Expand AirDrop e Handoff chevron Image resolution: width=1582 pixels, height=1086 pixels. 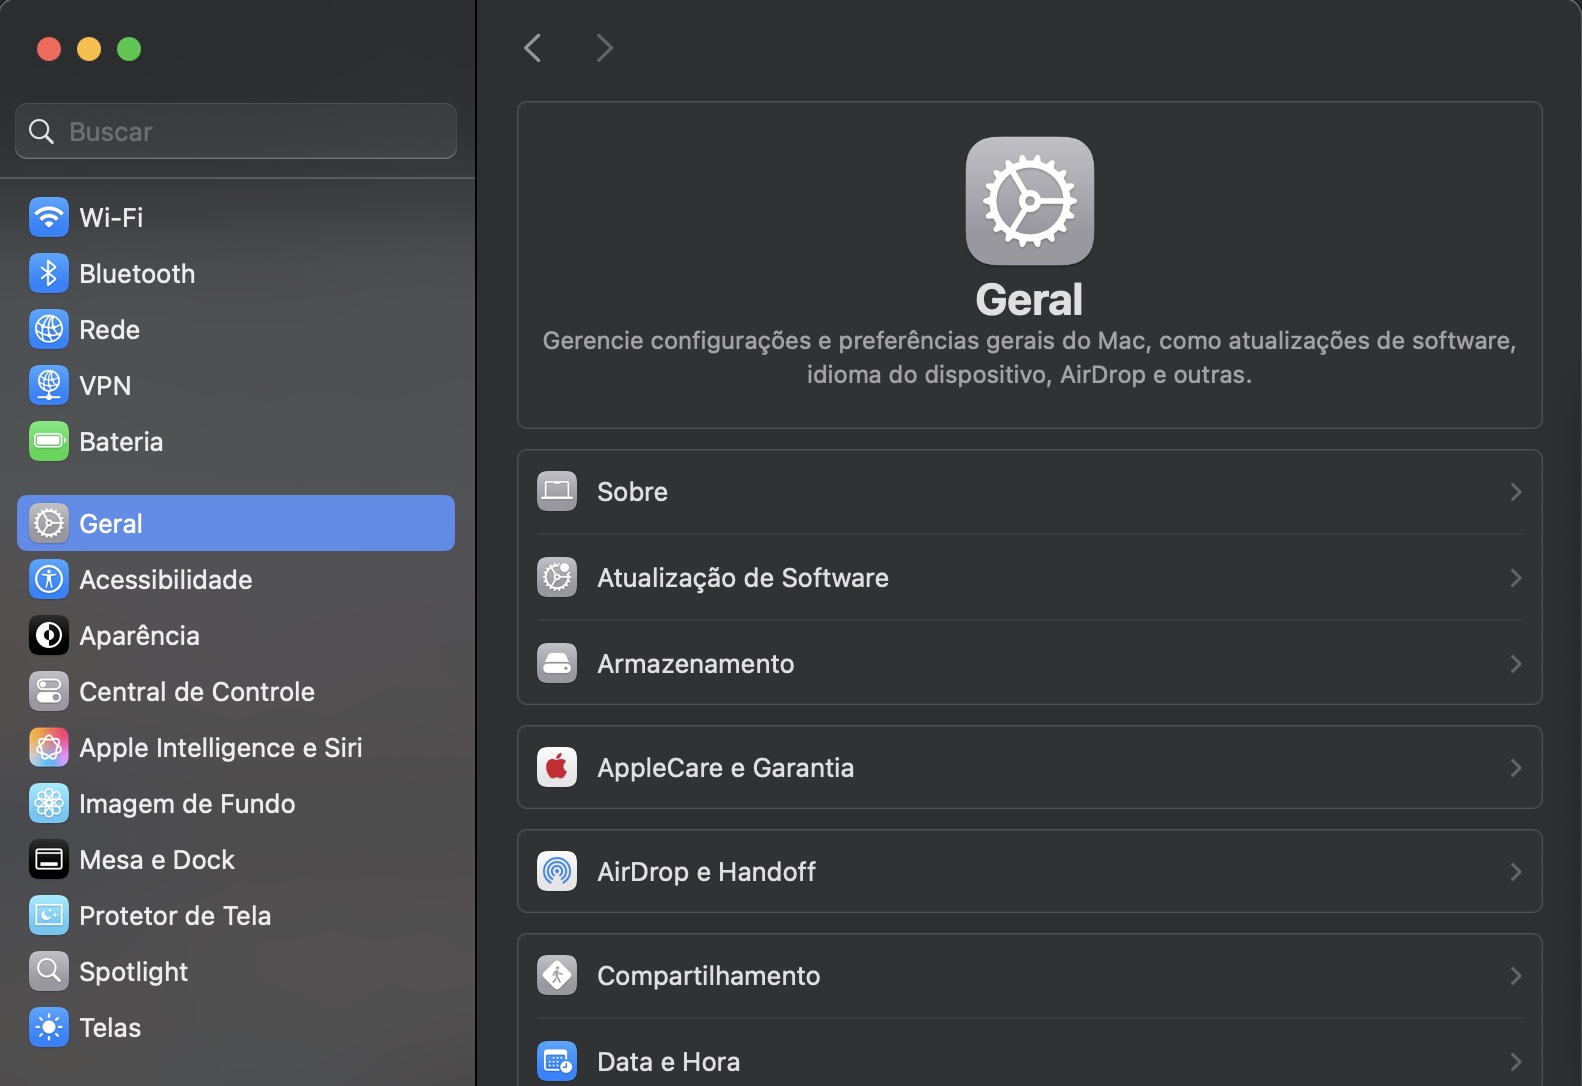(x=1516, y=872)
